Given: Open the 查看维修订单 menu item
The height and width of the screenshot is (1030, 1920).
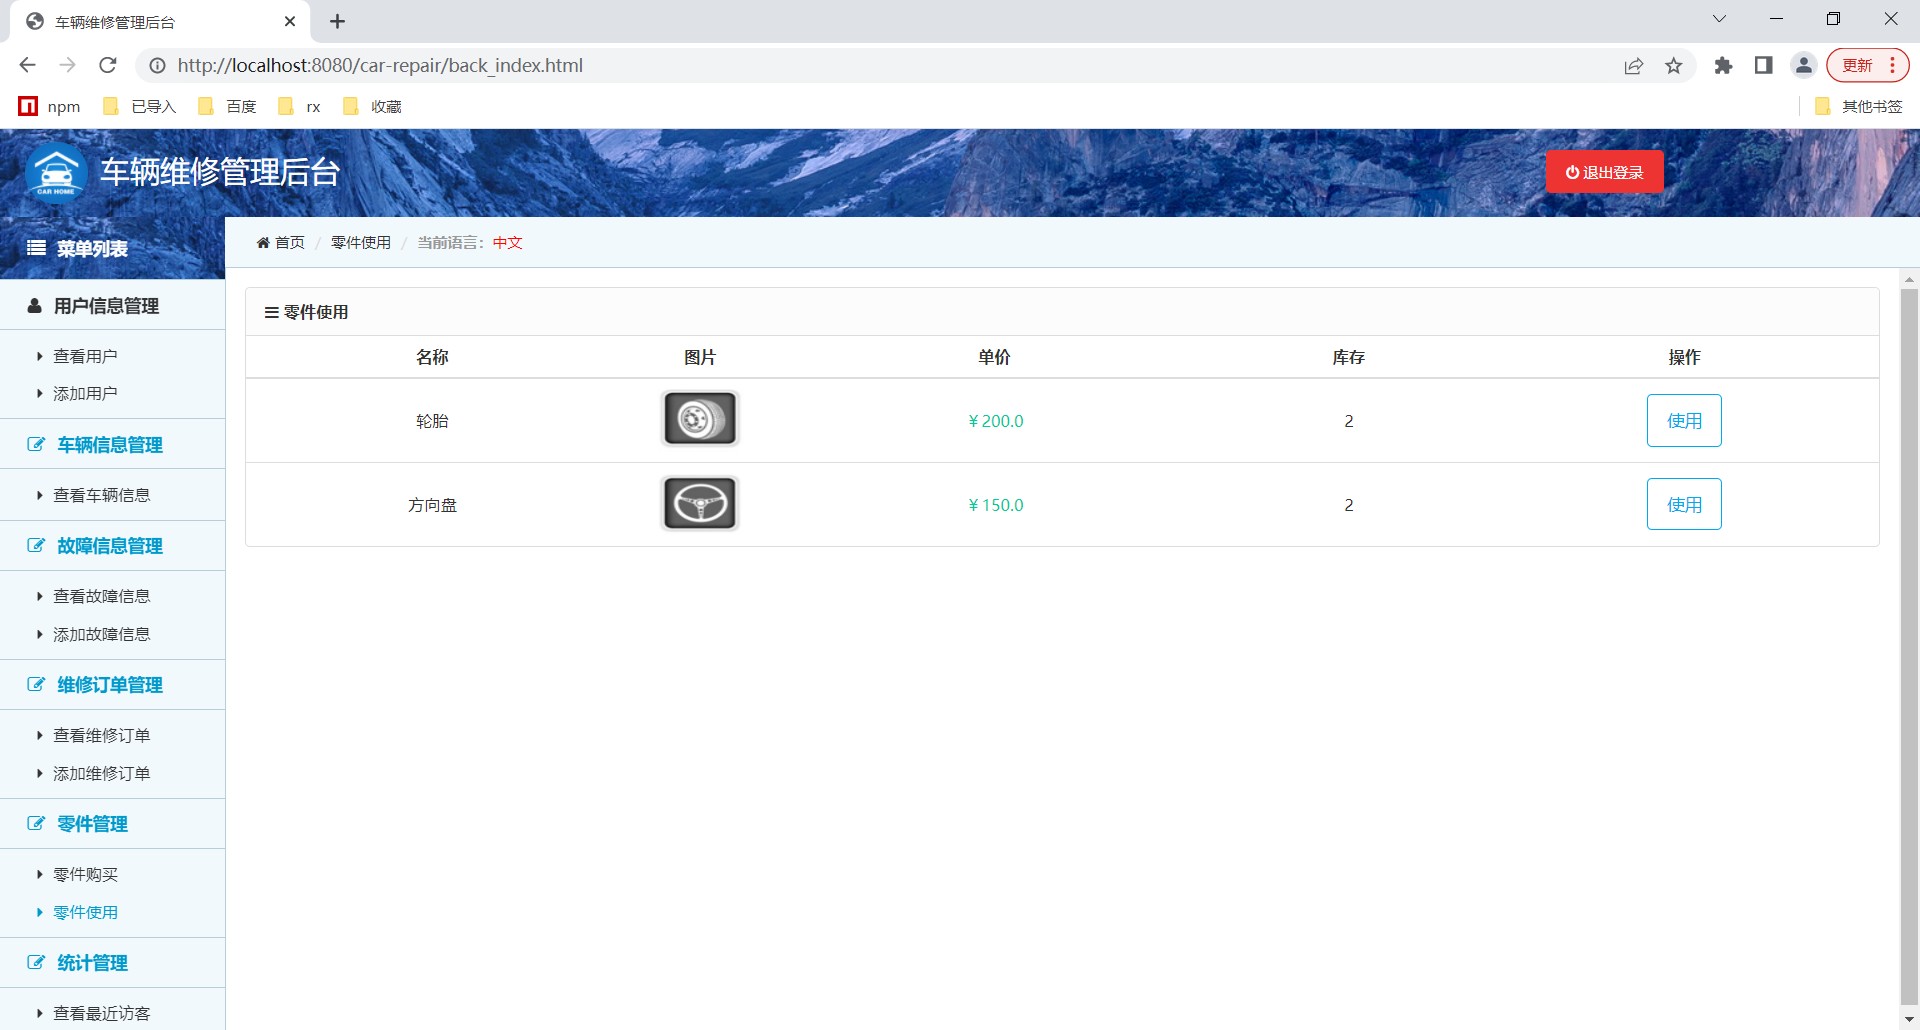Looking at the screenshot, I should coord(101,736).
